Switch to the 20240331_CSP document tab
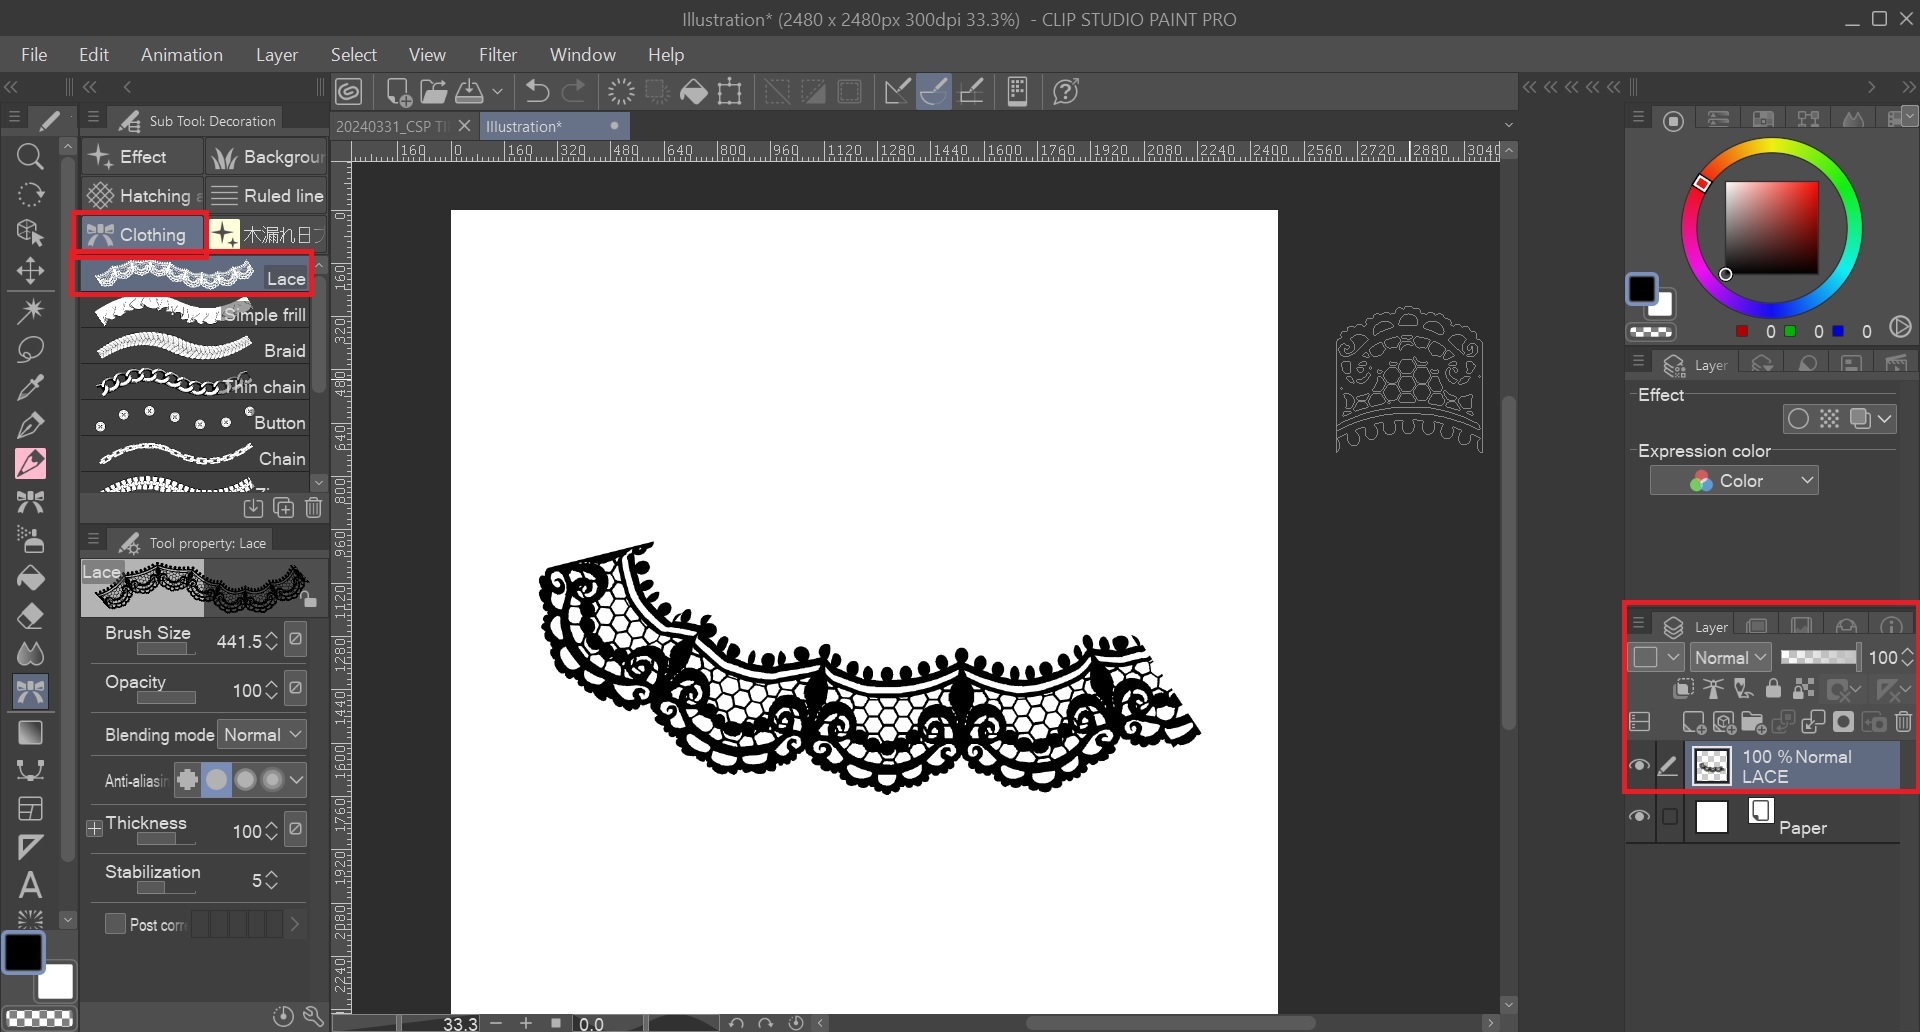Viewport: 1920px width, 1032px height. 391,127
